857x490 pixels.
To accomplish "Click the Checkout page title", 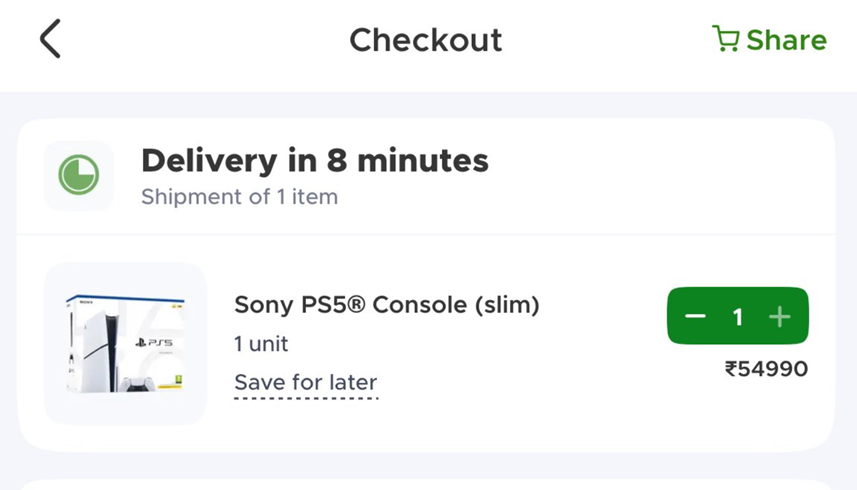I will coord(425,40).
